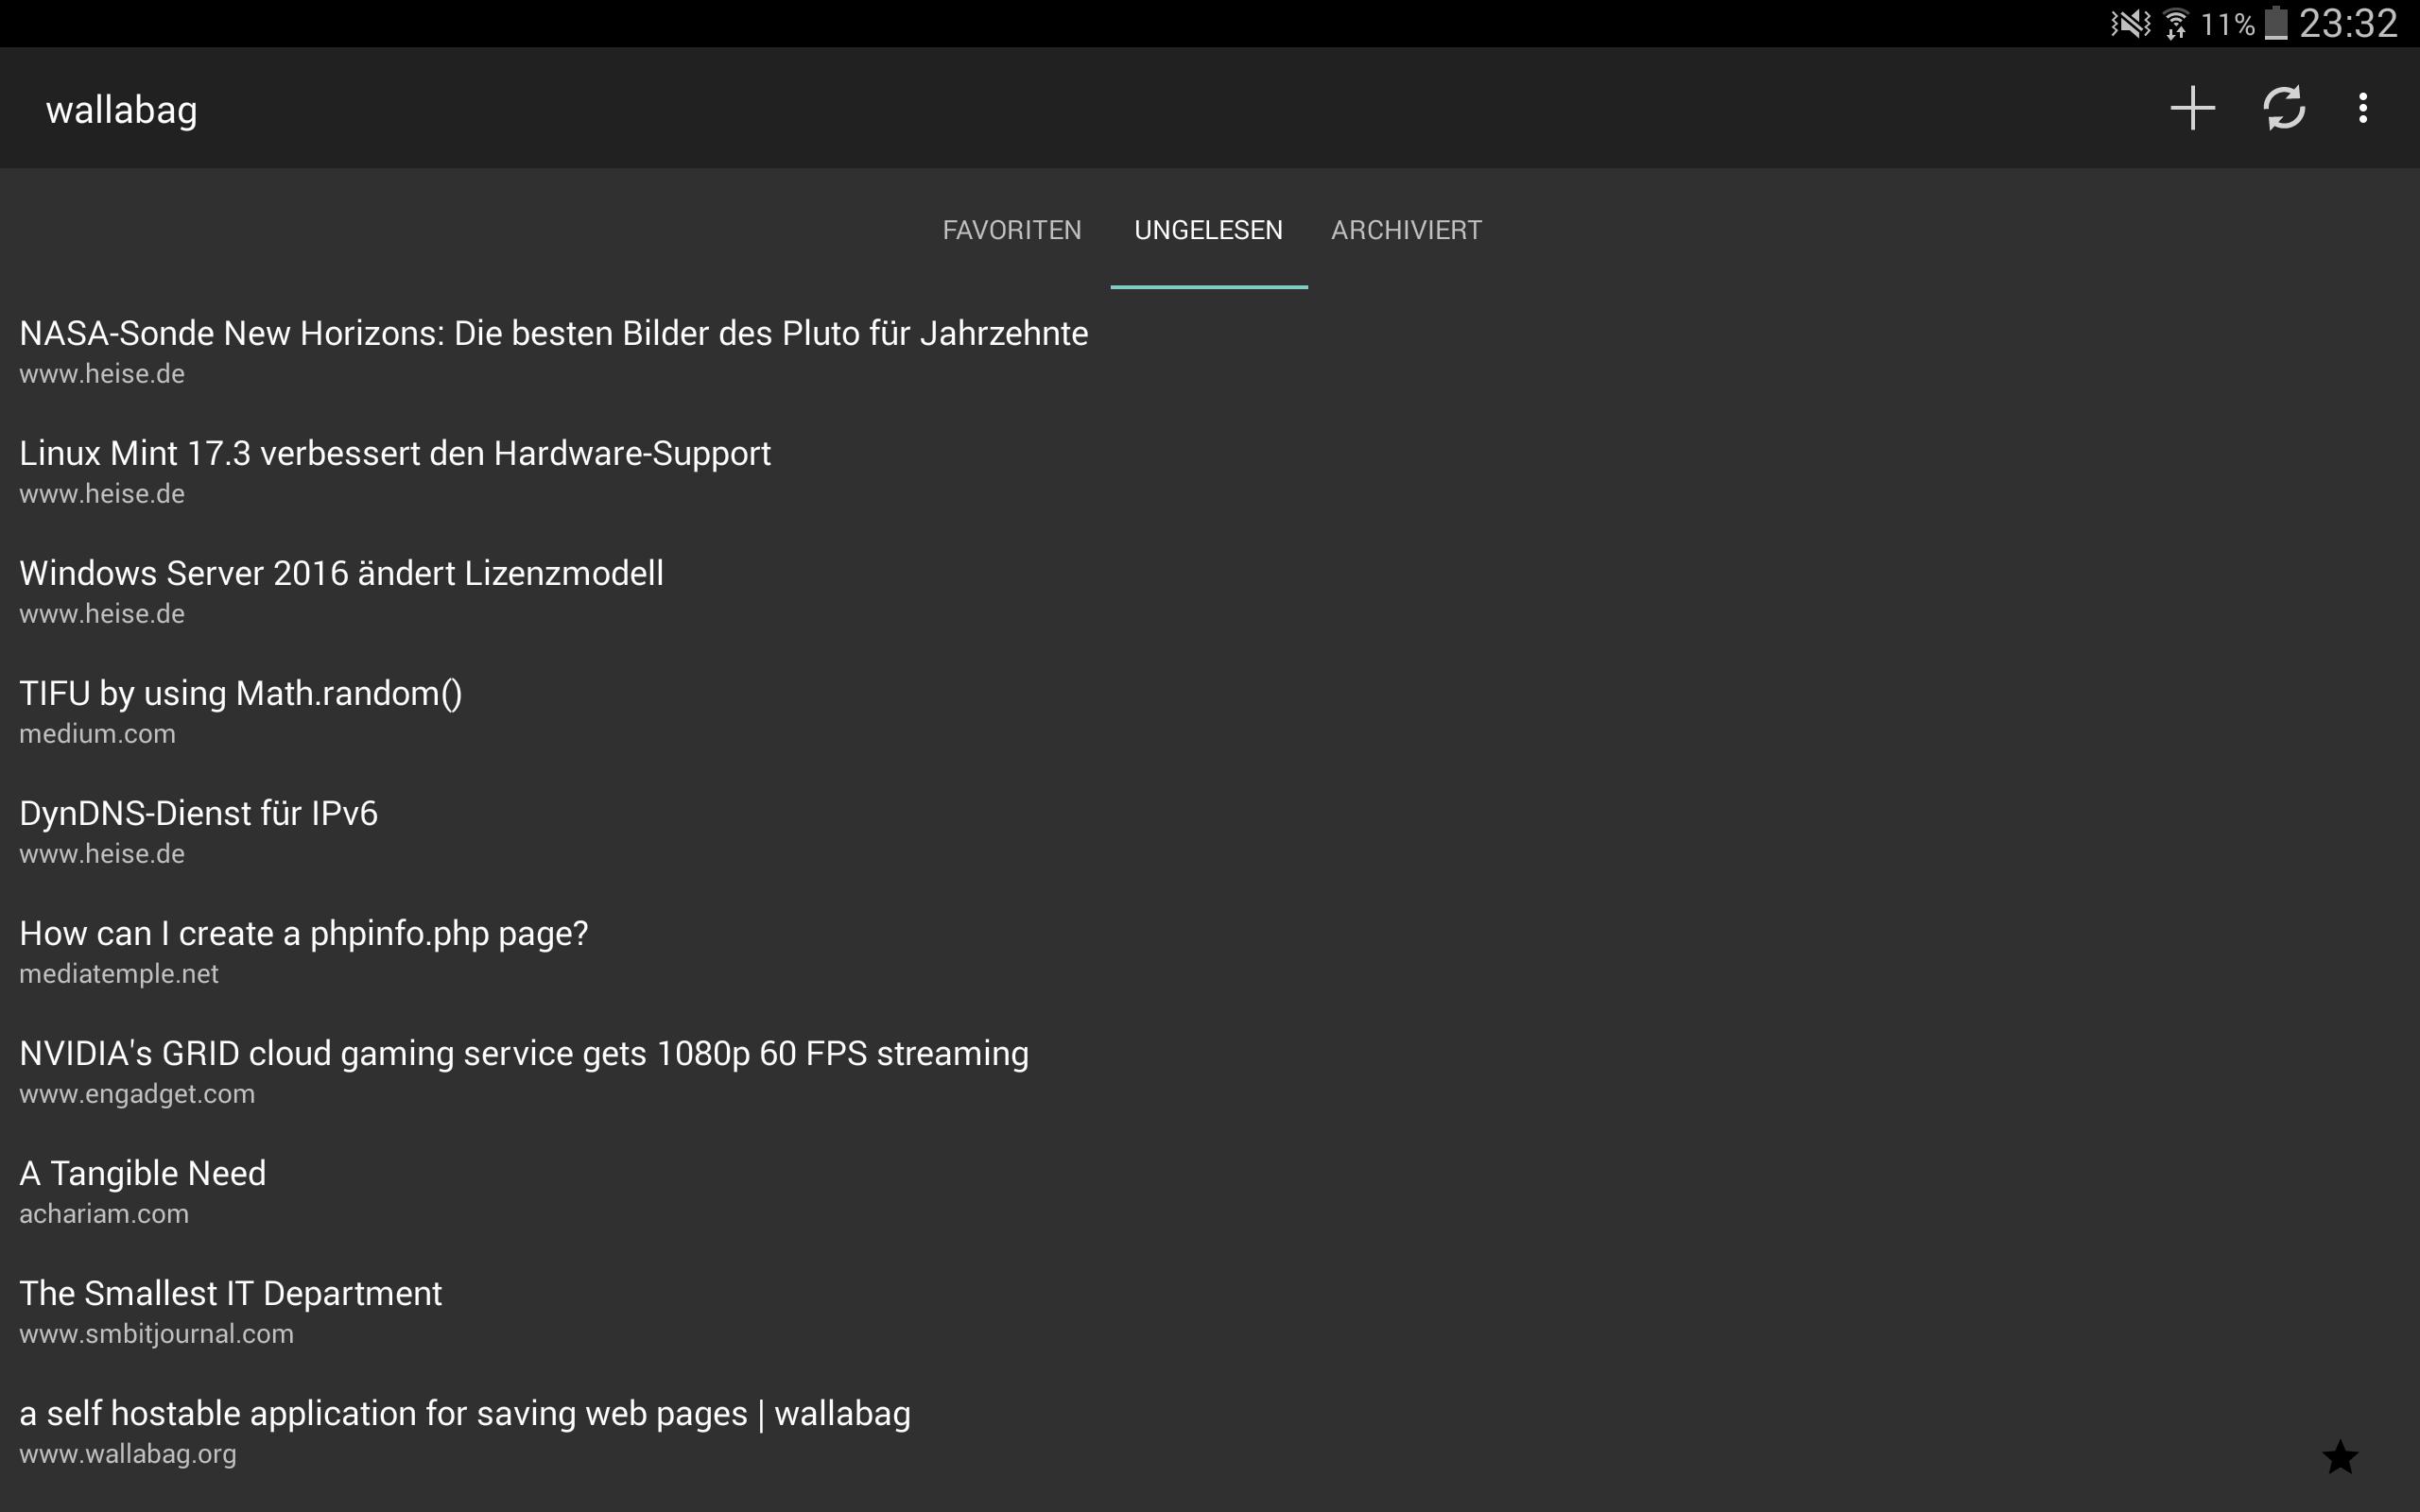Click the wallabag app title
Screen dimensions: 2420x1512
pos(121,110)
